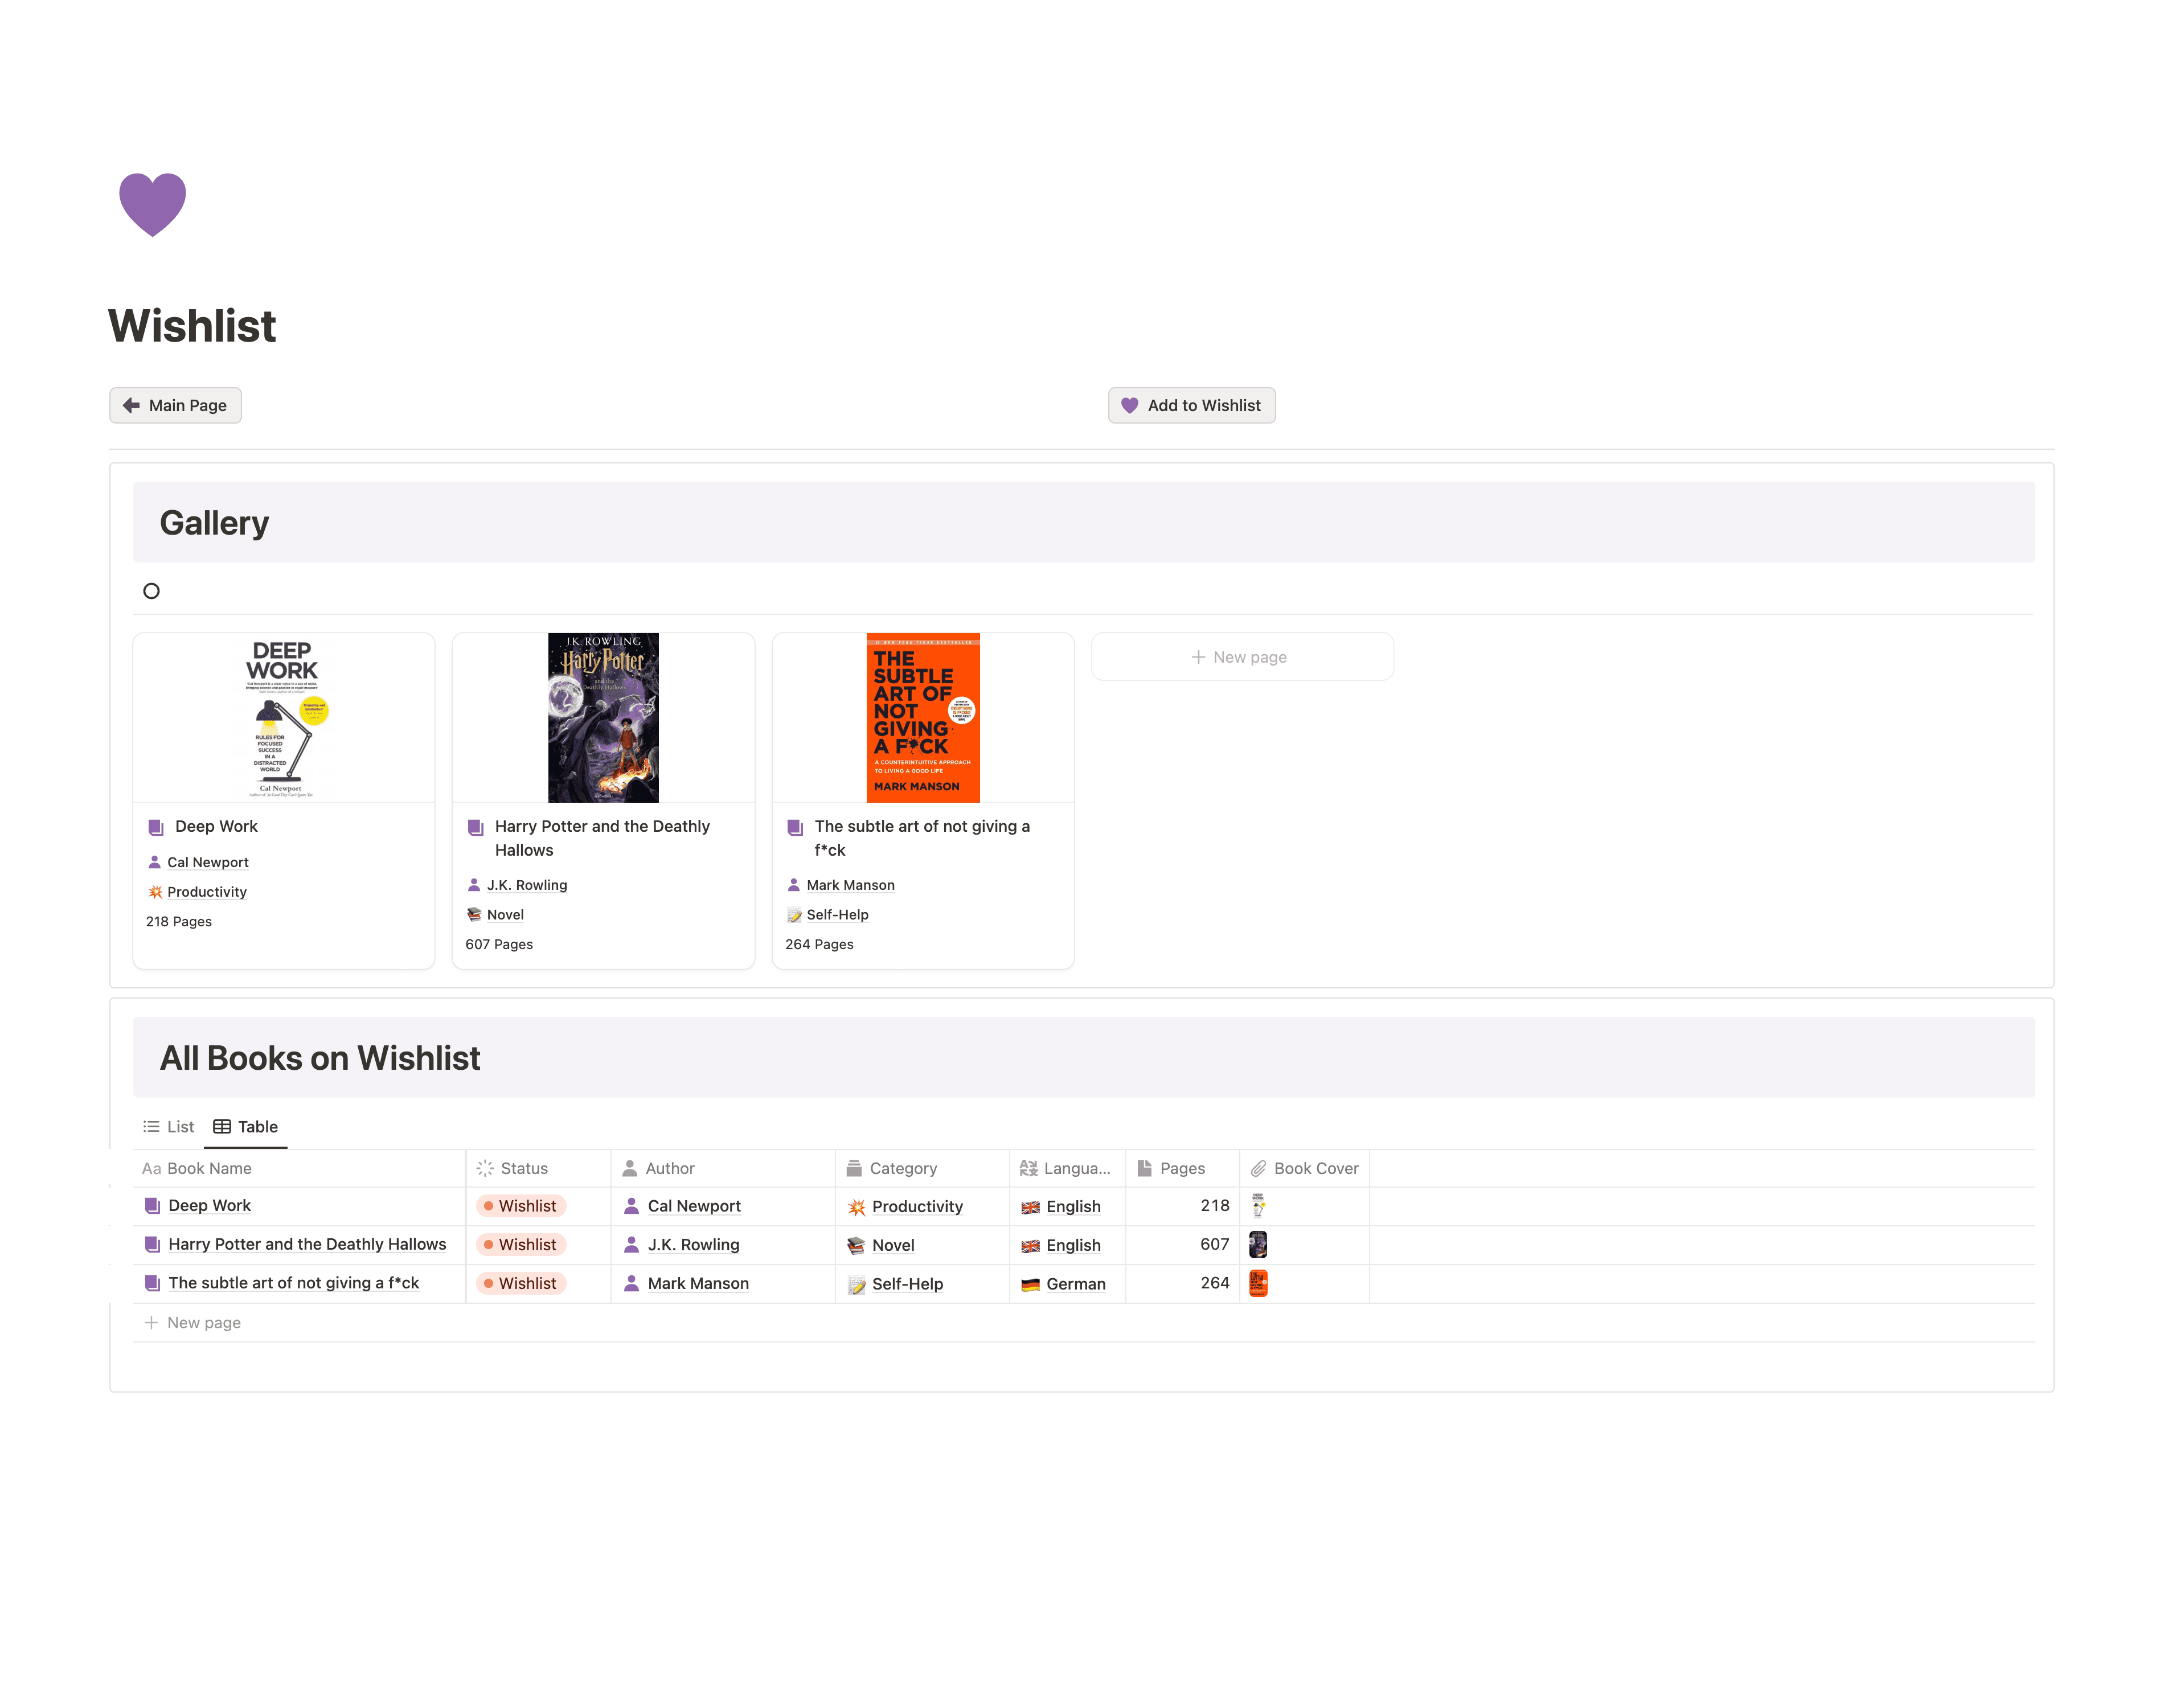Click the Wishlist status tag for Deep Work

[521, 1206]
